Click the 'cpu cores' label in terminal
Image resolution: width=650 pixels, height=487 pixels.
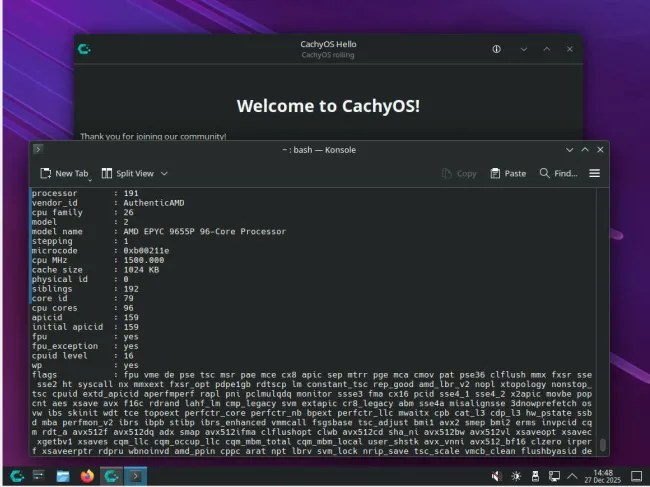click(54, 308)
